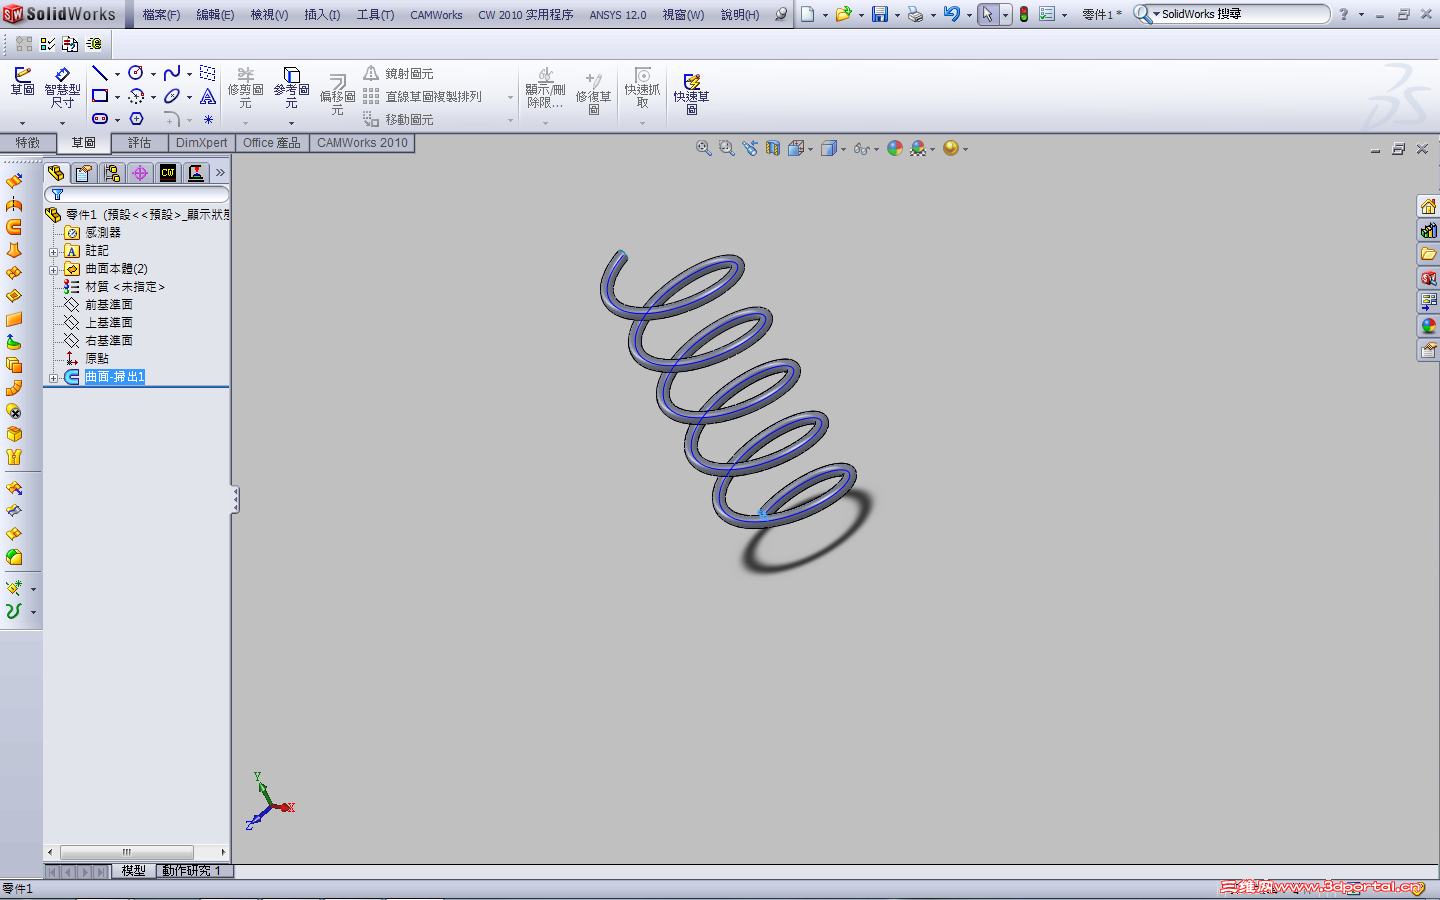Click the Previous View icon
This screenshot has height=900, width=1440.
pos(750,148)
